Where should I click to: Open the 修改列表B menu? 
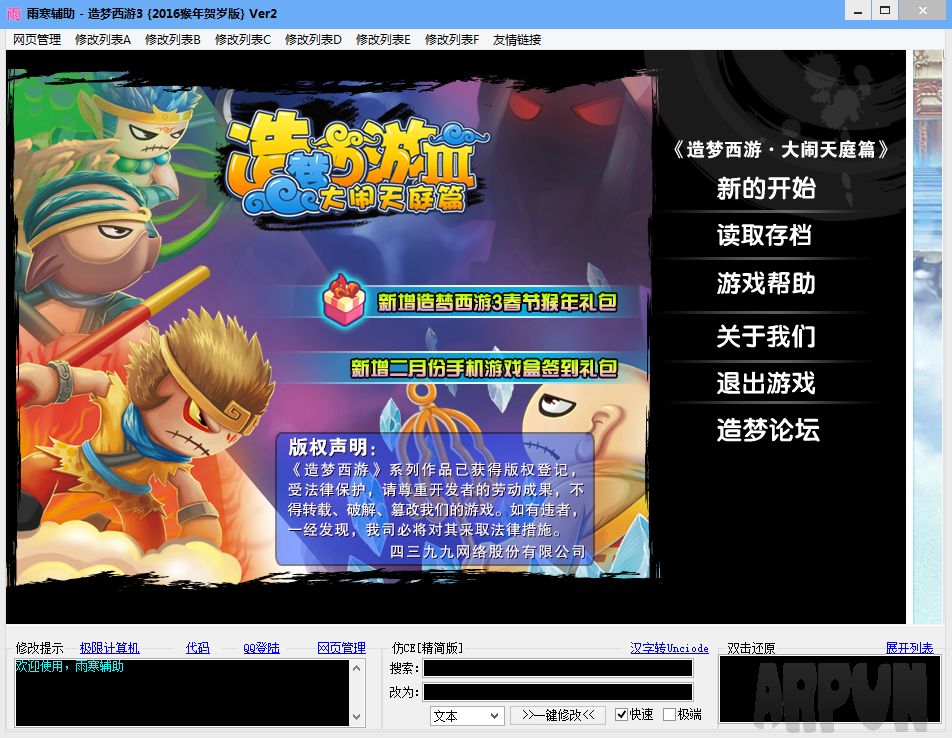pyautogui.click(x=172, y=39)
